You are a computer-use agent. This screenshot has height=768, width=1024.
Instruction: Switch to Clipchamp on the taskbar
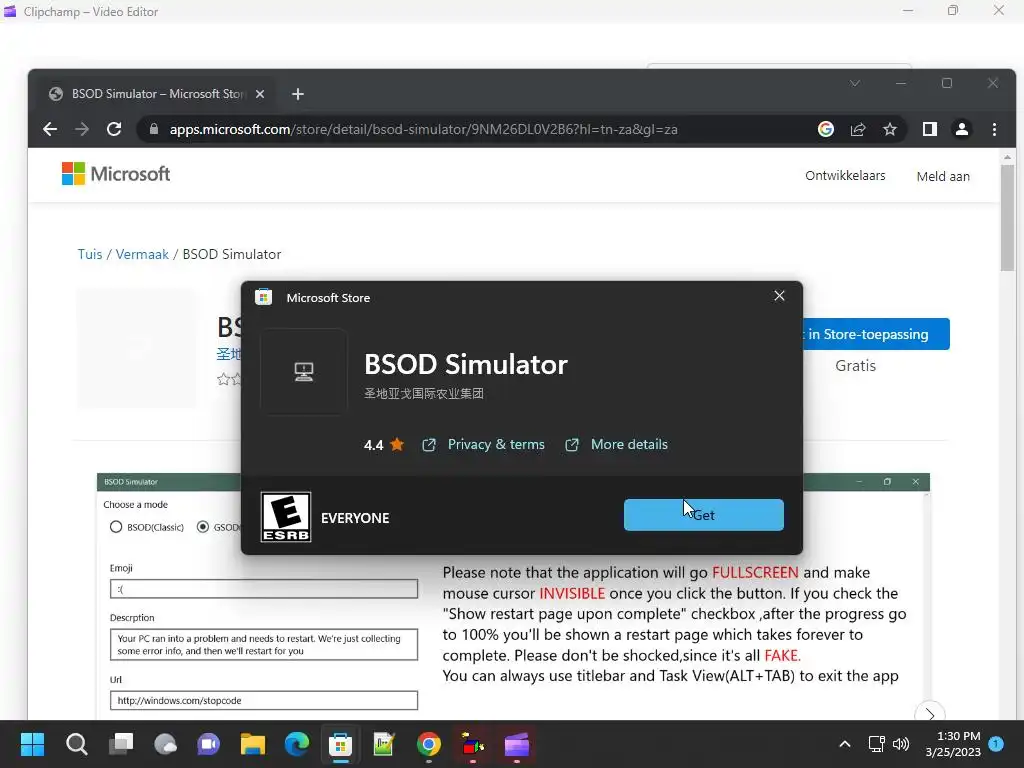click(516, 744)
